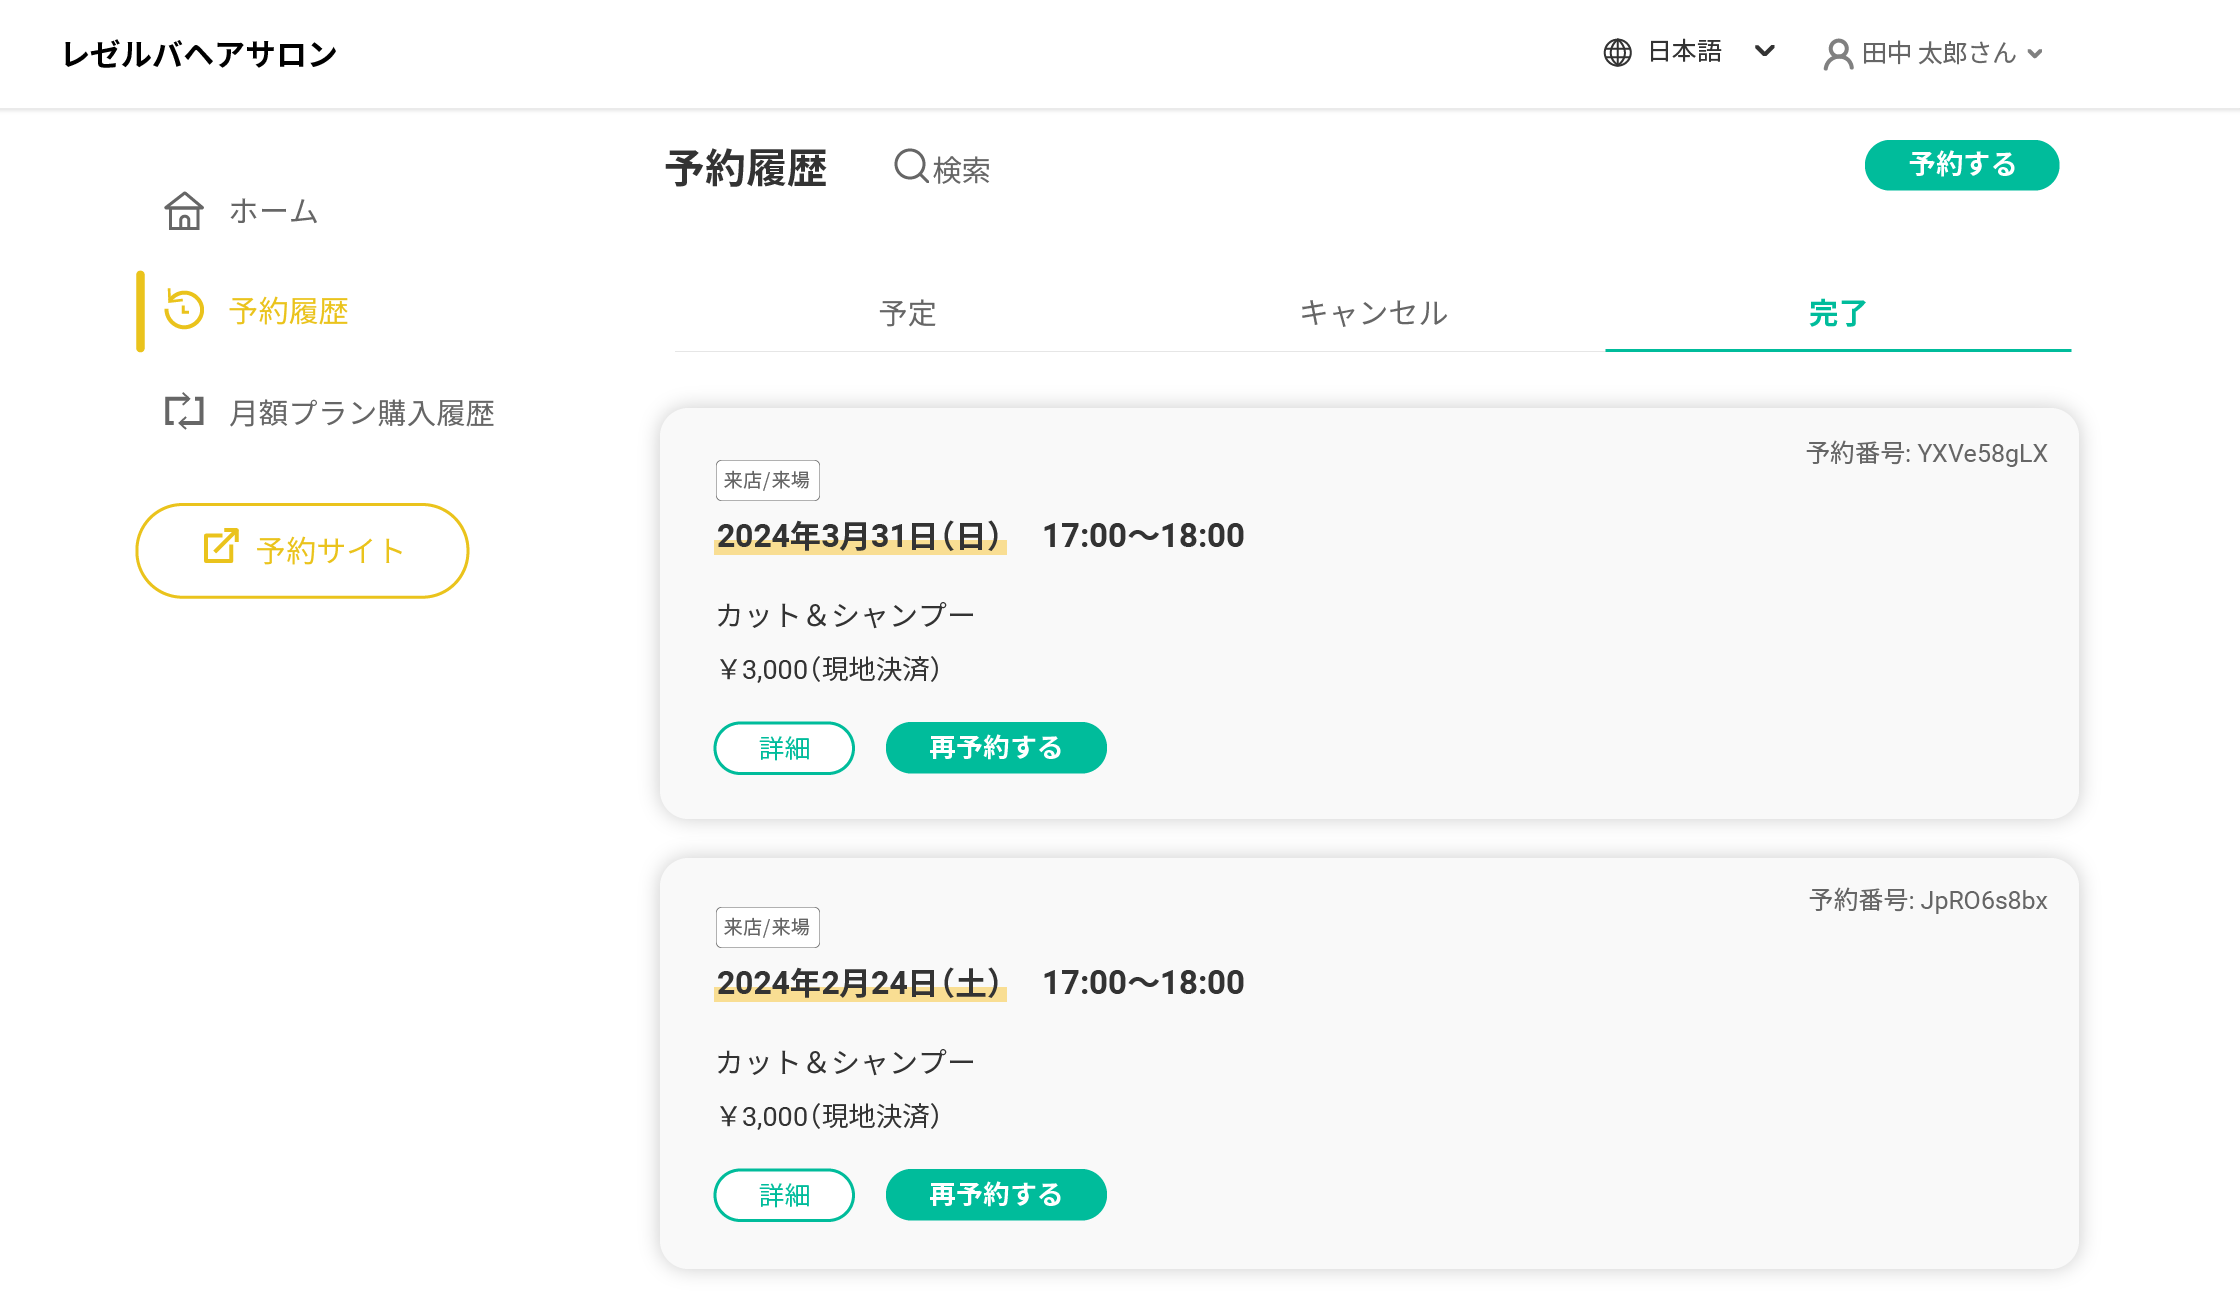Expand the 日本語 language dropdown chevron
2240x1314 pixels.
[1764, 51]
